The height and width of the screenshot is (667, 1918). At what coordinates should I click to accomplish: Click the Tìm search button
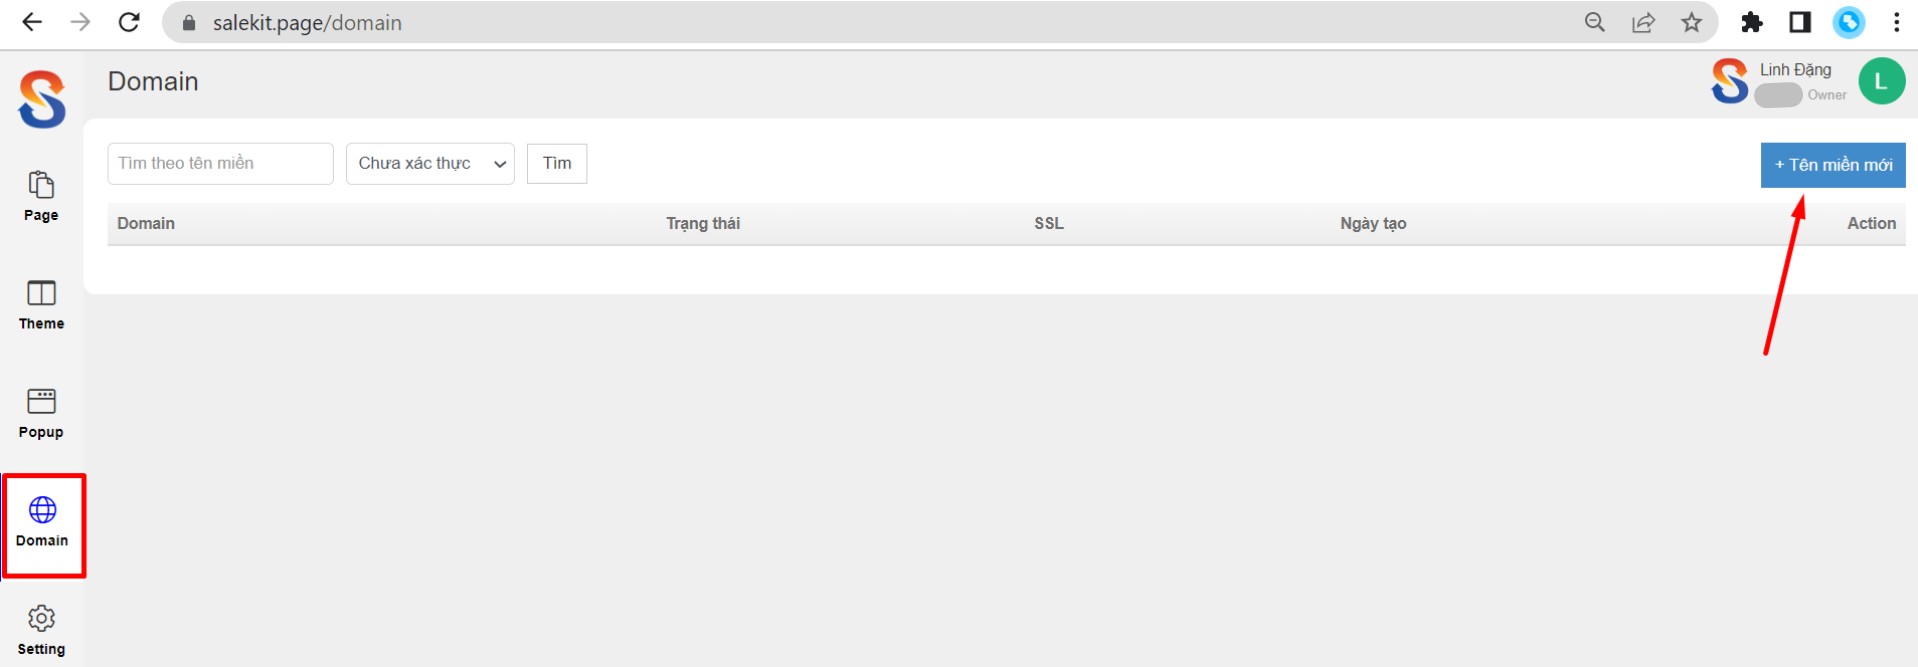pyautogui.click(x=557, y=164)
